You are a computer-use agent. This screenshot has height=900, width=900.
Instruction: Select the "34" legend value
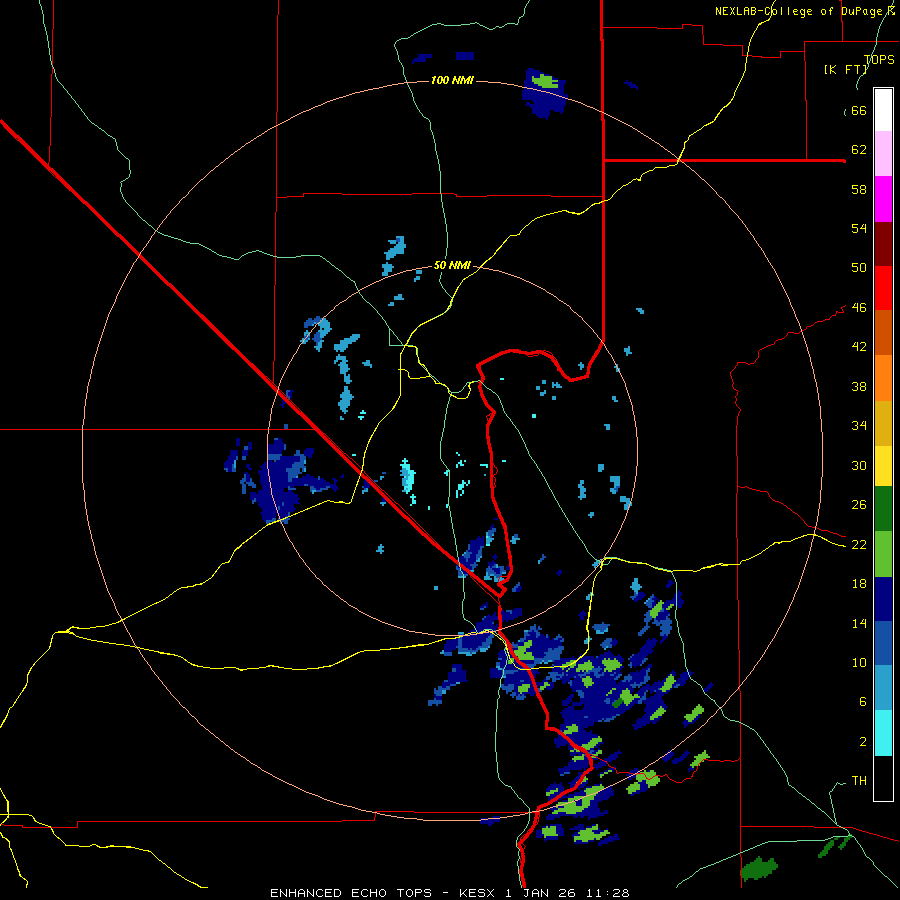click(859, 425)
